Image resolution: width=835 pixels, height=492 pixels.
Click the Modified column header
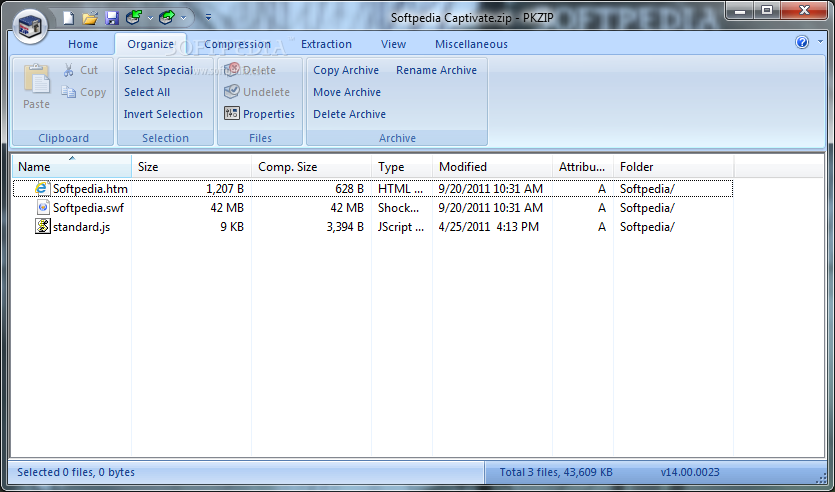[x=493, y=167]
